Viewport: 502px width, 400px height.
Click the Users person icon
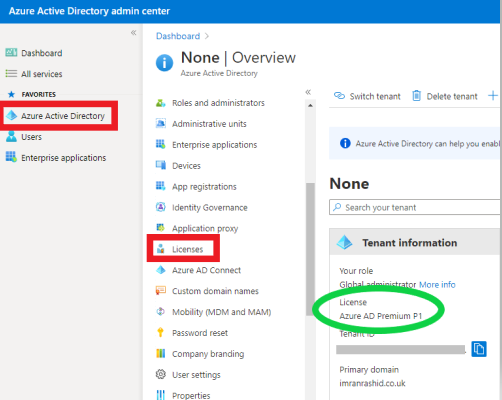click(x=11, y=136)
